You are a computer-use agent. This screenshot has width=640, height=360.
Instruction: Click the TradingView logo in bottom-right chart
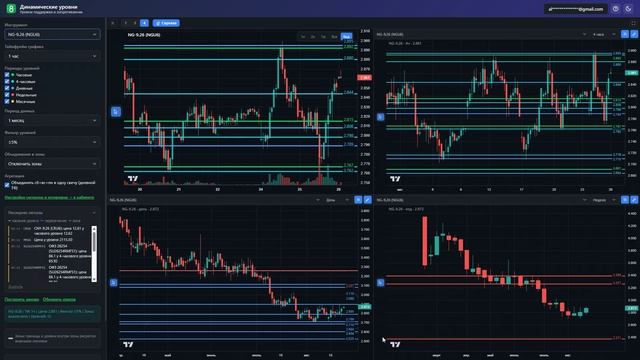395,344
